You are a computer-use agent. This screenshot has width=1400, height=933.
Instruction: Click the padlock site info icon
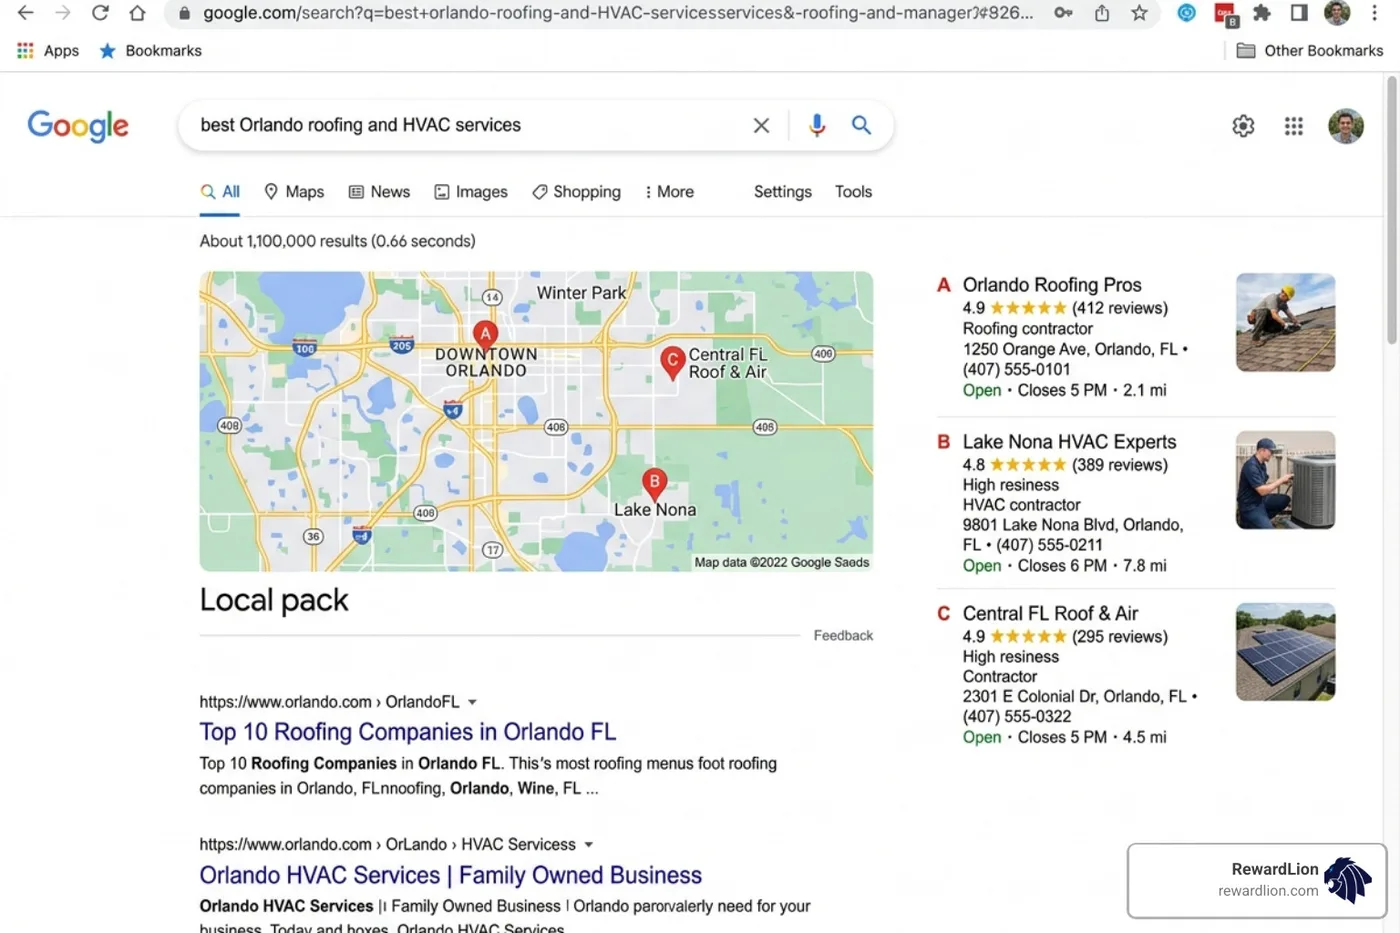(x=184, y=13)
